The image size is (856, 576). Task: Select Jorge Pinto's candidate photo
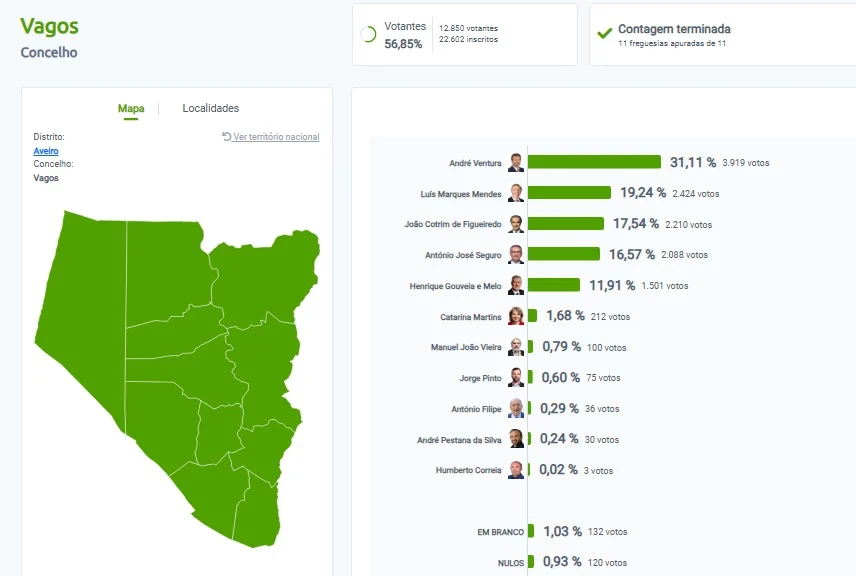[516, 377]
